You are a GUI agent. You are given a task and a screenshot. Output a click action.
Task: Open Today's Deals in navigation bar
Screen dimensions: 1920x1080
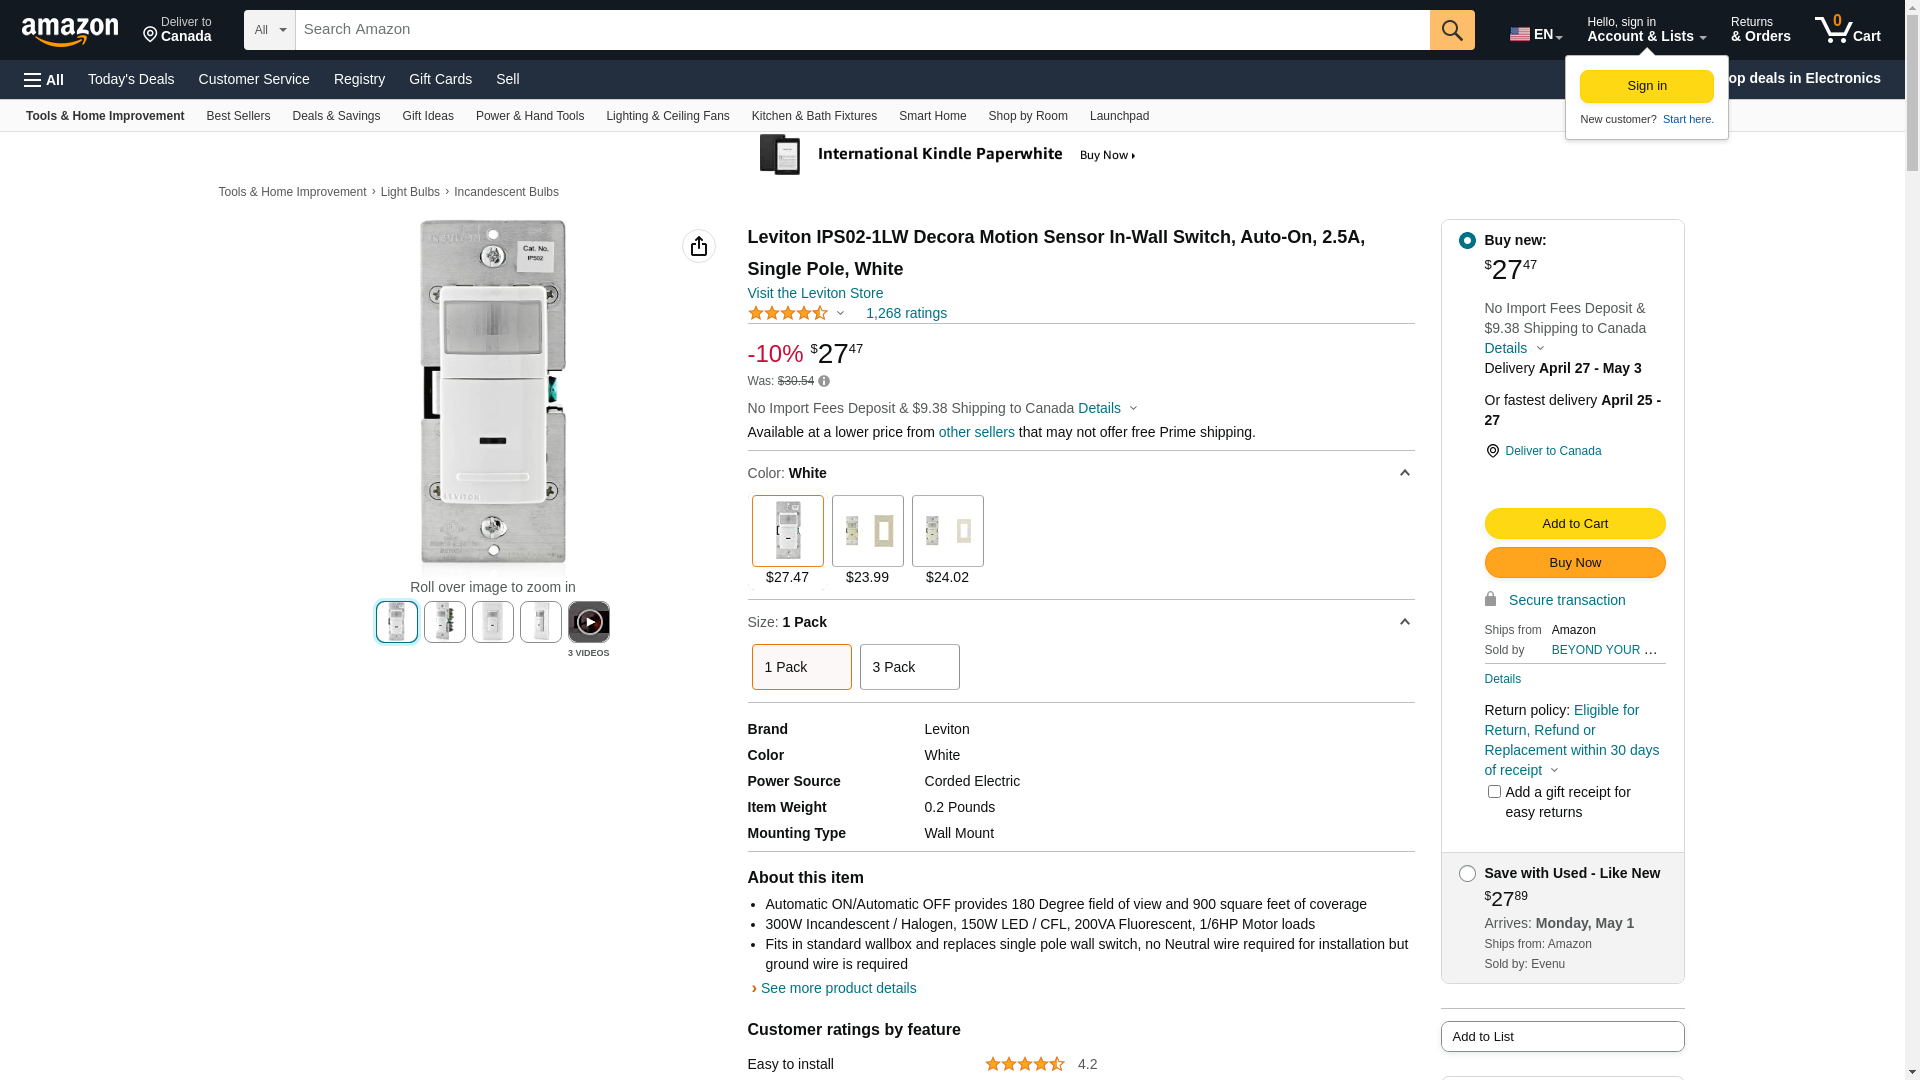131,79
